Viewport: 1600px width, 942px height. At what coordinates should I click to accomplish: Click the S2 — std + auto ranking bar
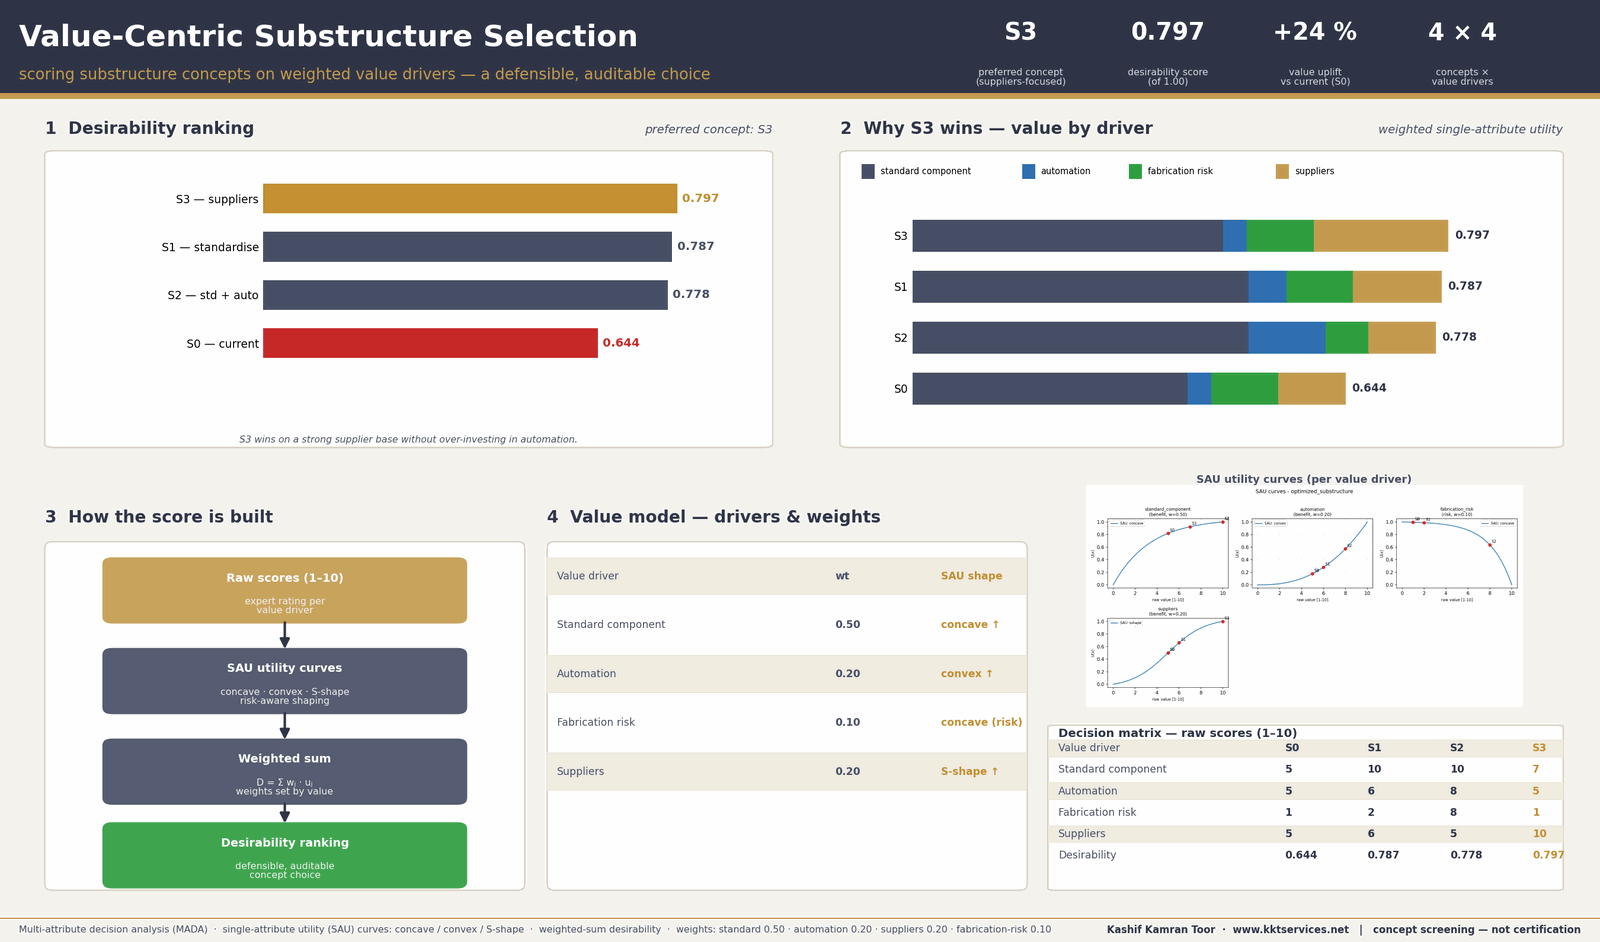(x=465, y=294)
